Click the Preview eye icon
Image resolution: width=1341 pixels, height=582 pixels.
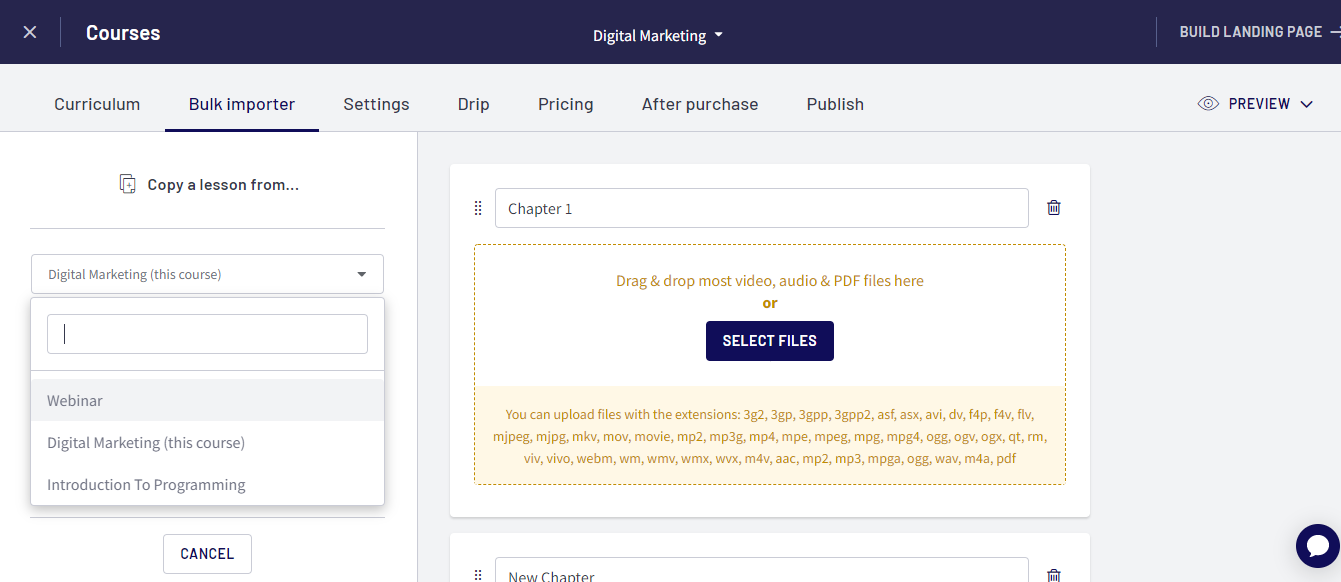tap(1208, 103)
